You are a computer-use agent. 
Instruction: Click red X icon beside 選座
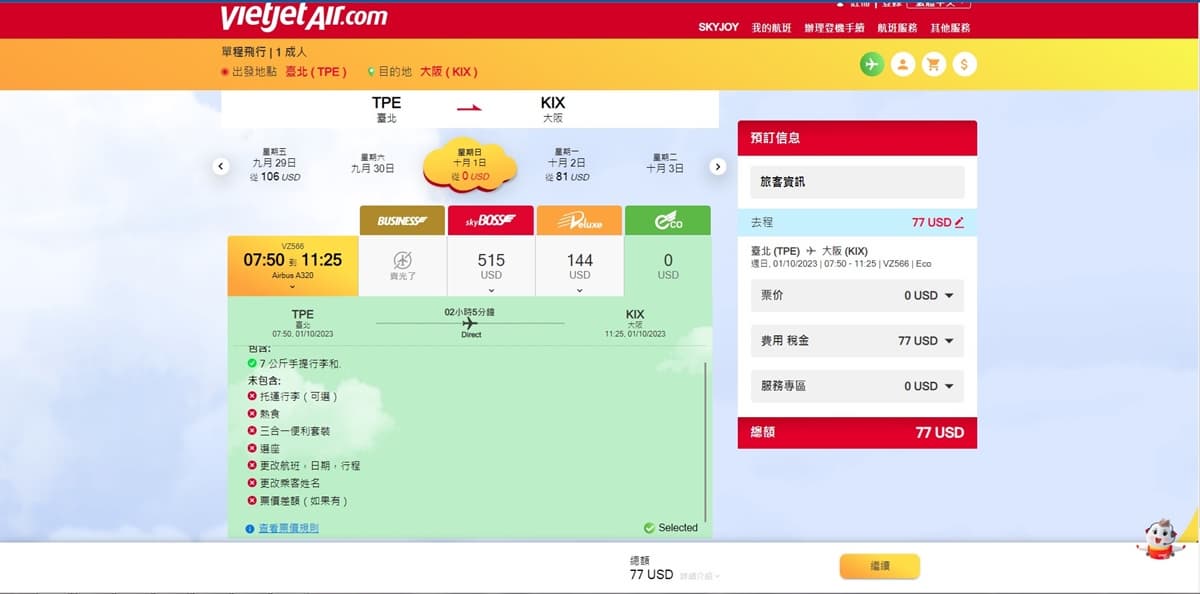[252, 449]
